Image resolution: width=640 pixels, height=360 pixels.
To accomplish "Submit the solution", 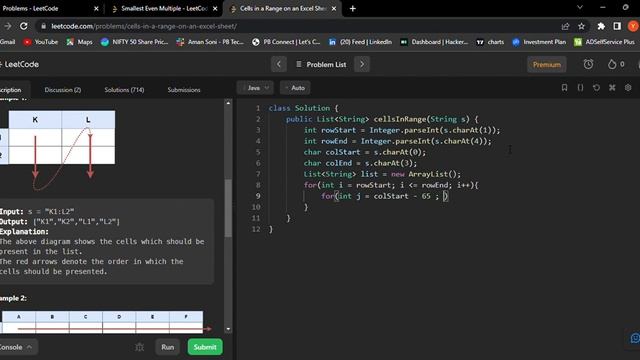I will [205, 347].
